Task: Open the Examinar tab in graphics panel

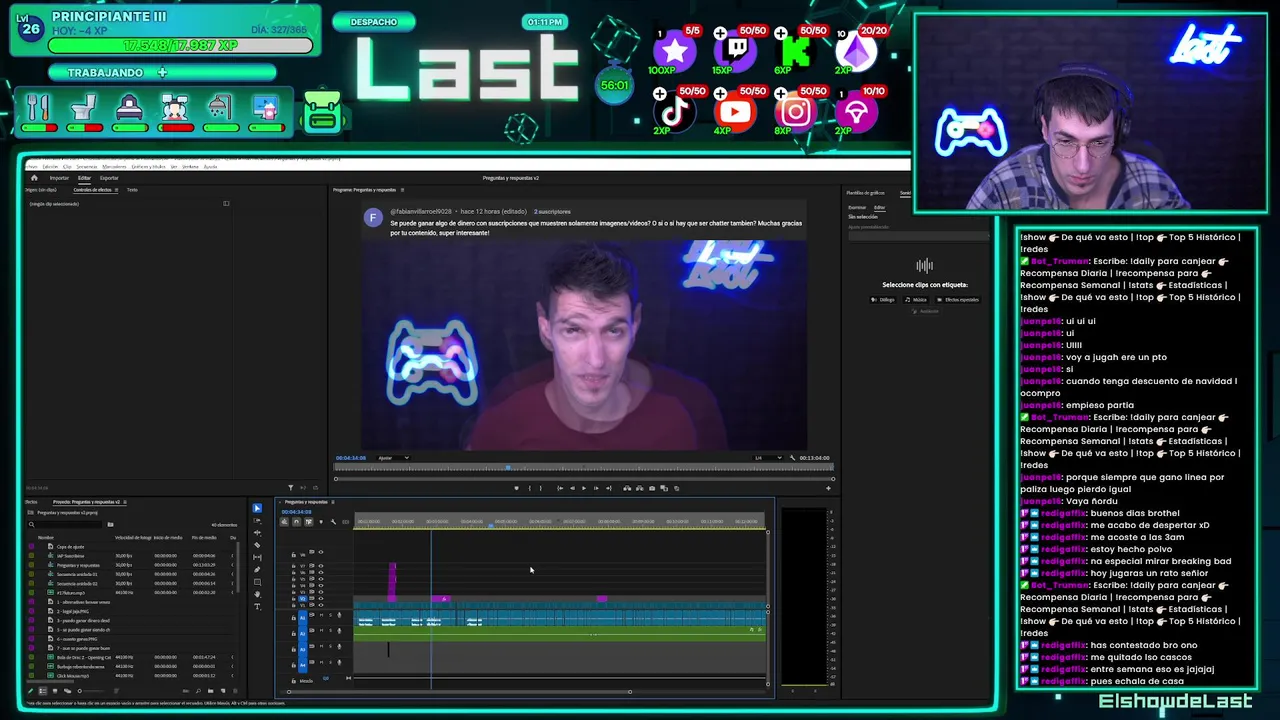Action: click(x=857, y=207)
